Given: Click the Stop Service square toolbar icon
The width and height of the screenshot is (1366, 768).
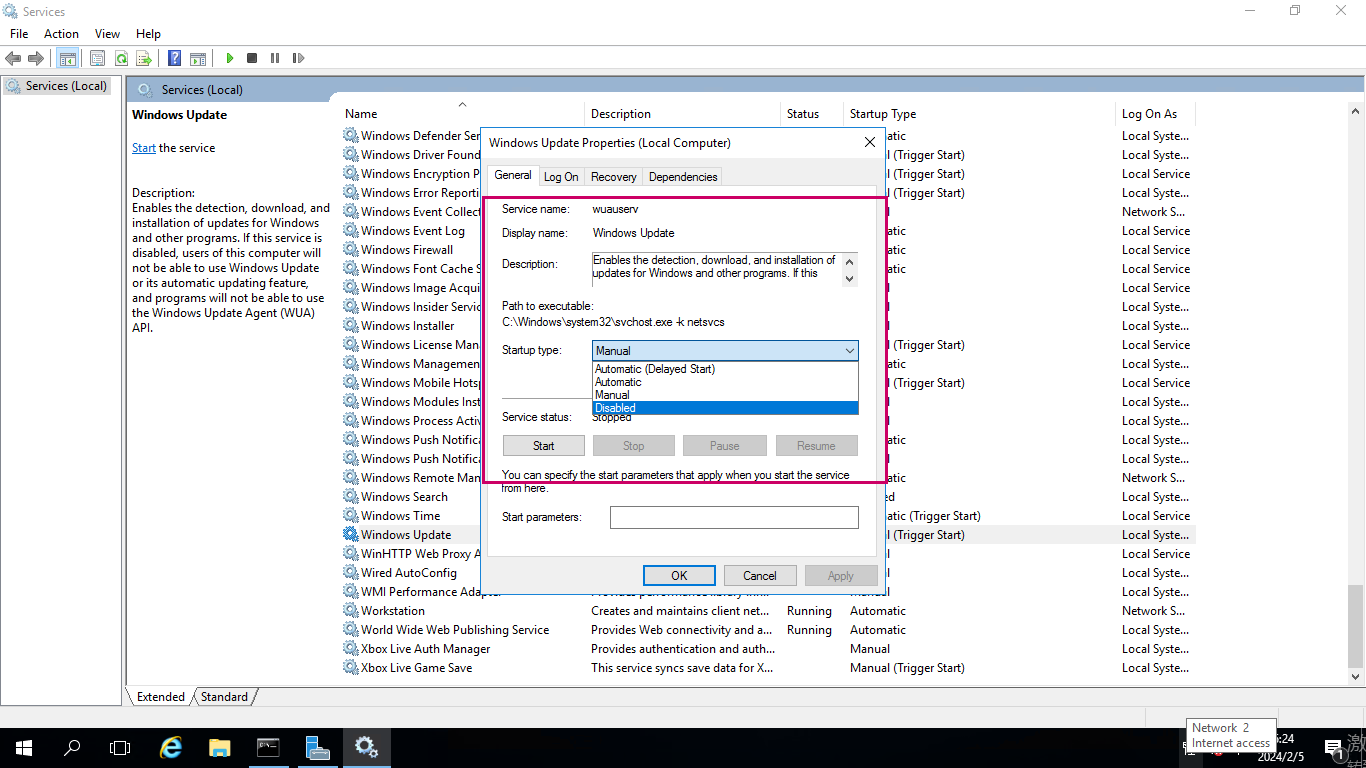Looking at the screenshot, I should 252,58.
